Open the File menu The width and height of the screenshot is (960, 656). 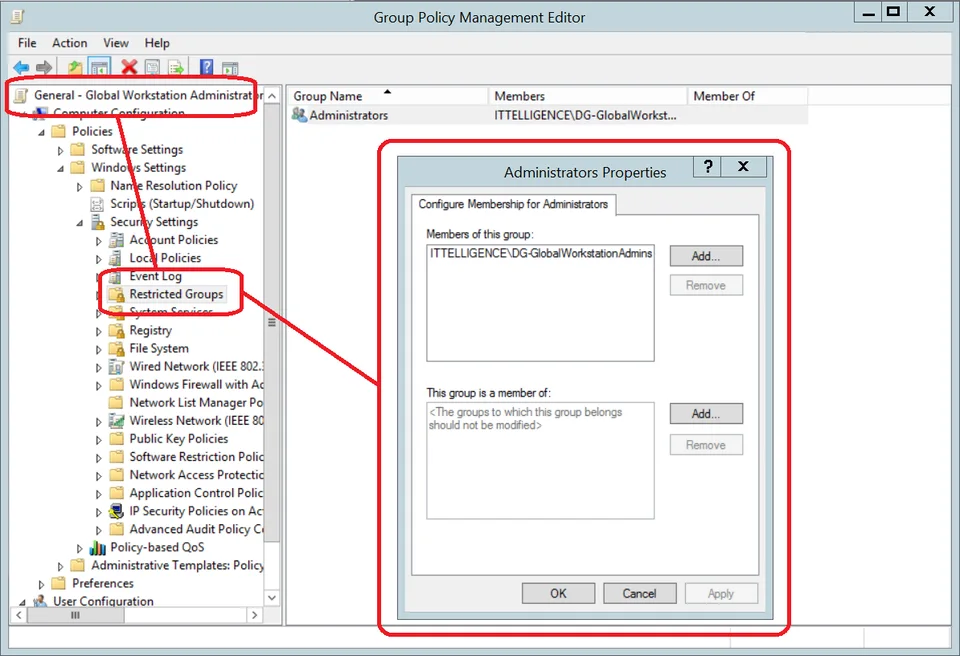click(x=27, y=43)
